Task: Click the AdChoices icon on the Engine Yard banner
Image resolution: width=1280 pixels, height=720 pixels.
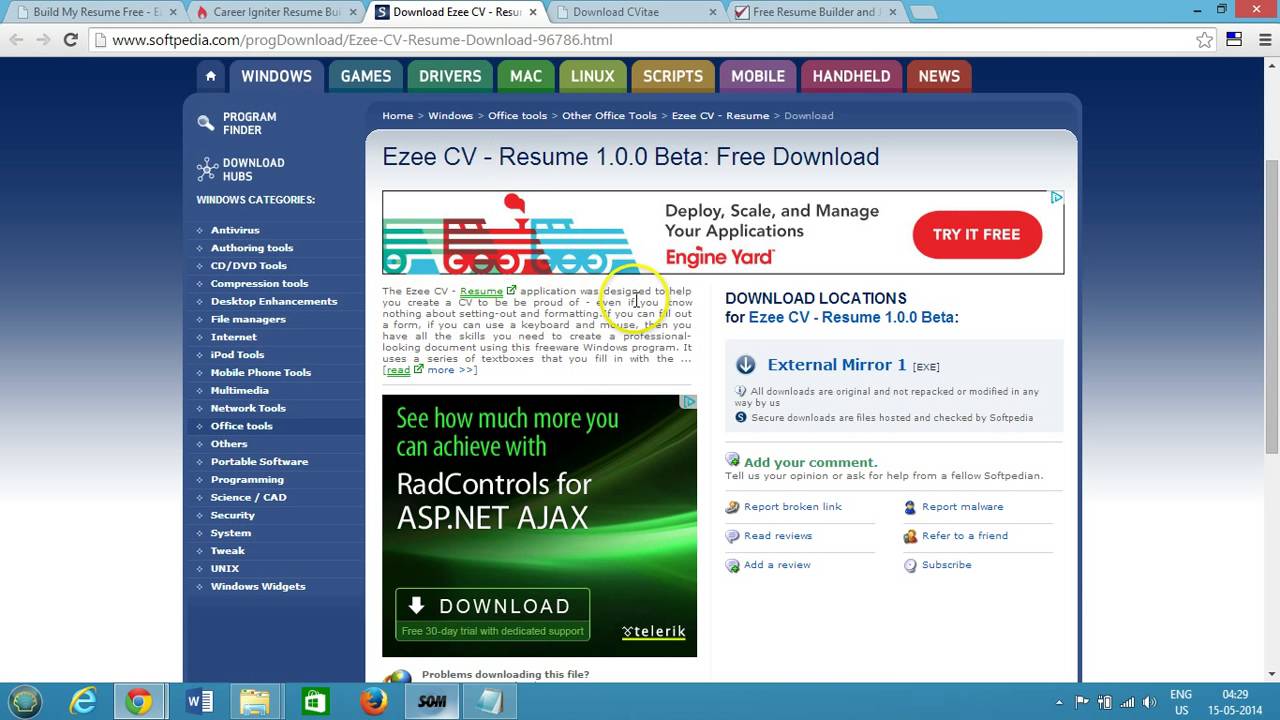Action: tap(1056, 198)
